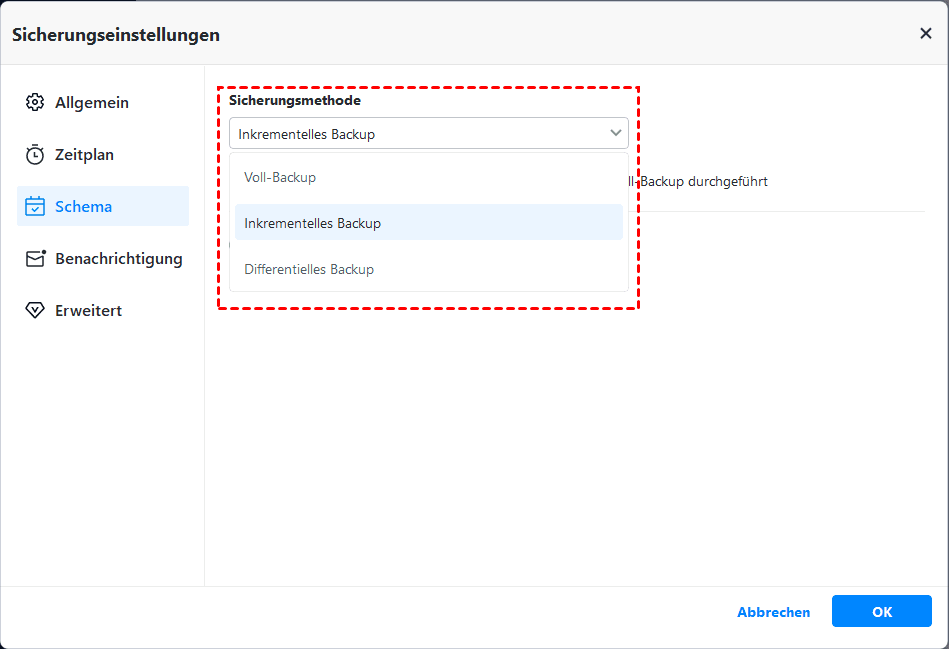Pick the Differentielles Backup option

point(309,270)
